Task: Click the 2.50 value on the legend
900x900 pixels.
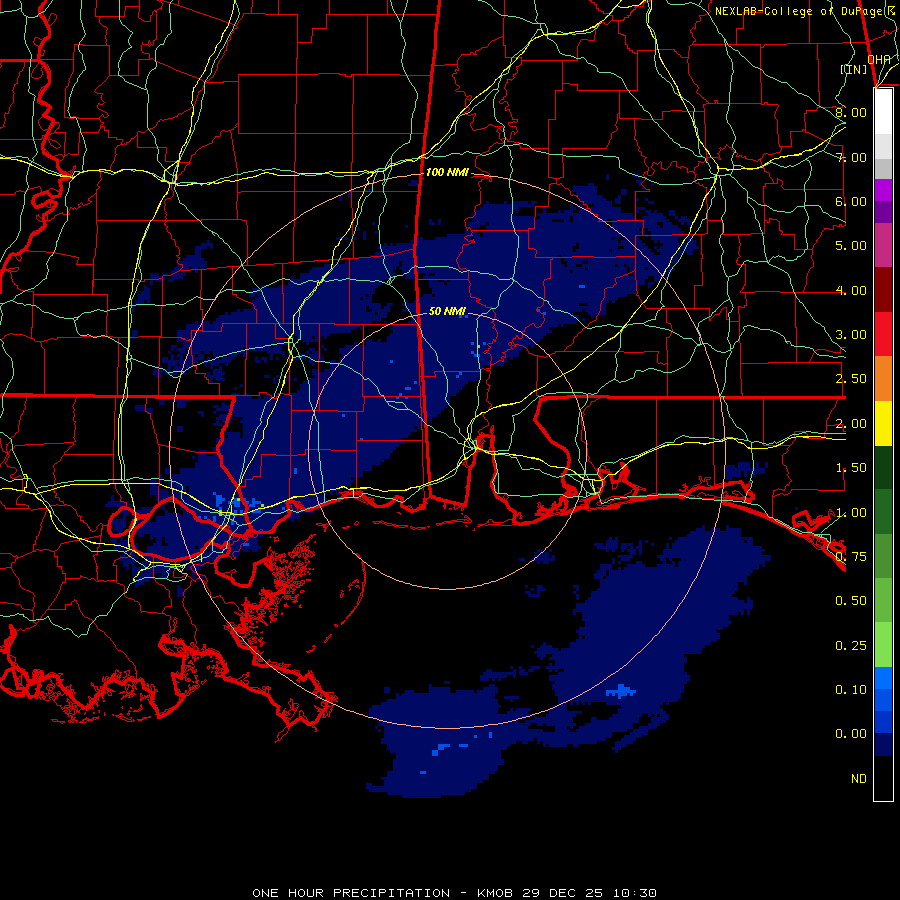Action: 851,379
